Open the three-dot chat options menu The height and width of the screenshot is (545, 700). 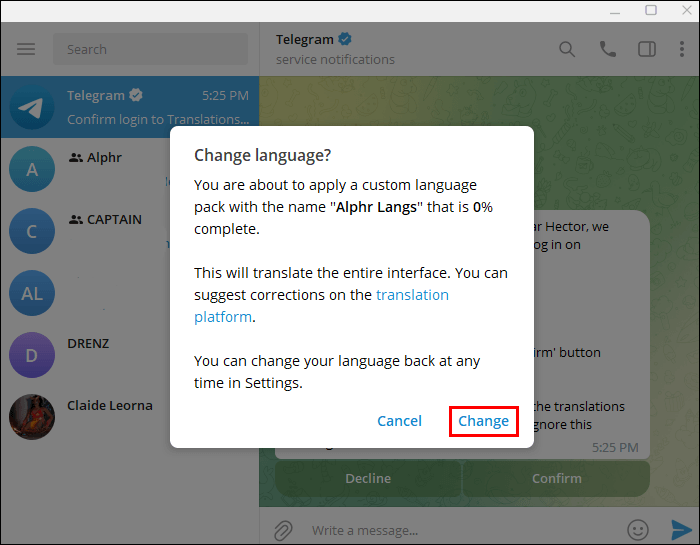pyautogui.click(x=682, y=49)
